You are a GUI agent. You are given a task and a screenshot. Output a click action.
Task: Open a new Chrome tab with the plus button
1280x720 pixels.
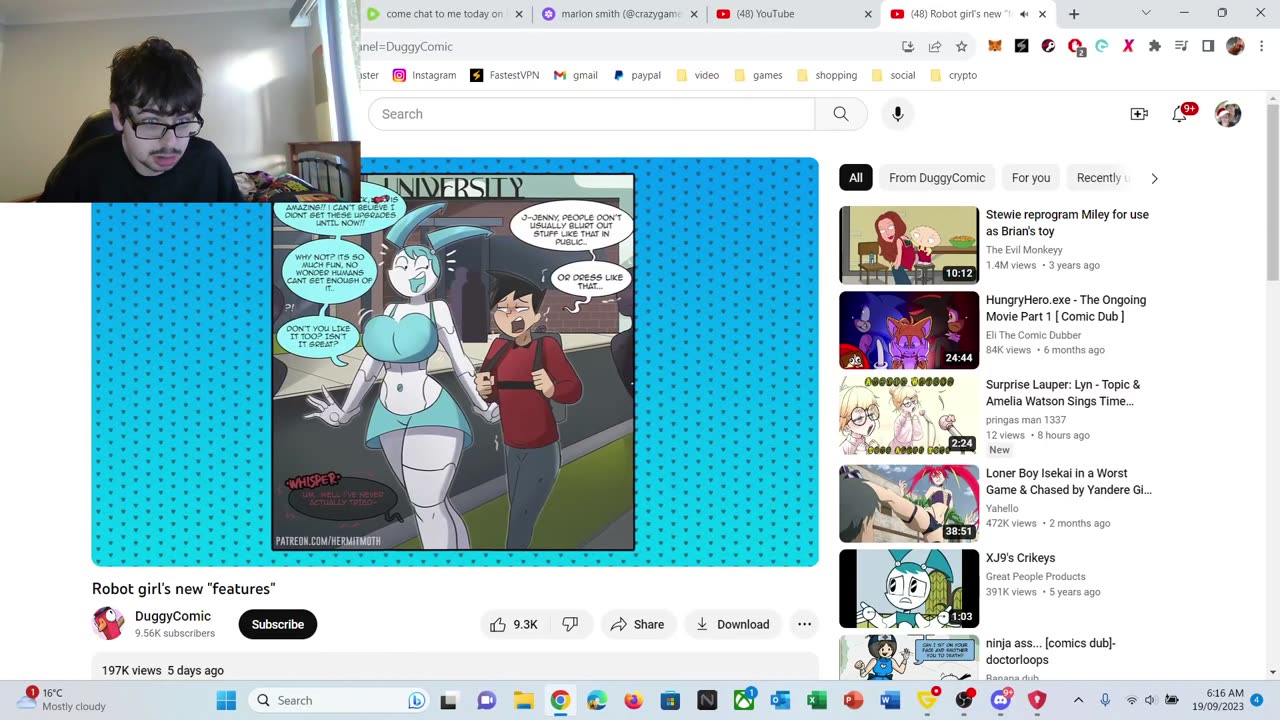point(1074,14)
